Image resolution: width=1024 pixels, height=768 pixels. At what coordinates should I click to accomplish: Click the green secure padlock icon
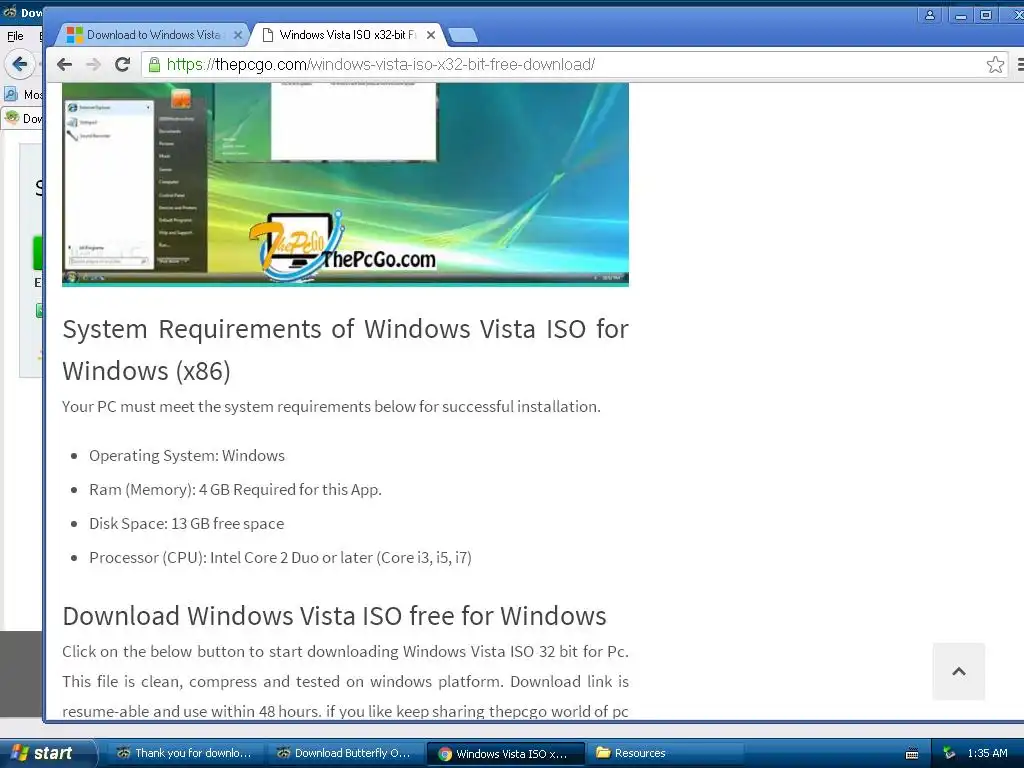pos(154,64)
